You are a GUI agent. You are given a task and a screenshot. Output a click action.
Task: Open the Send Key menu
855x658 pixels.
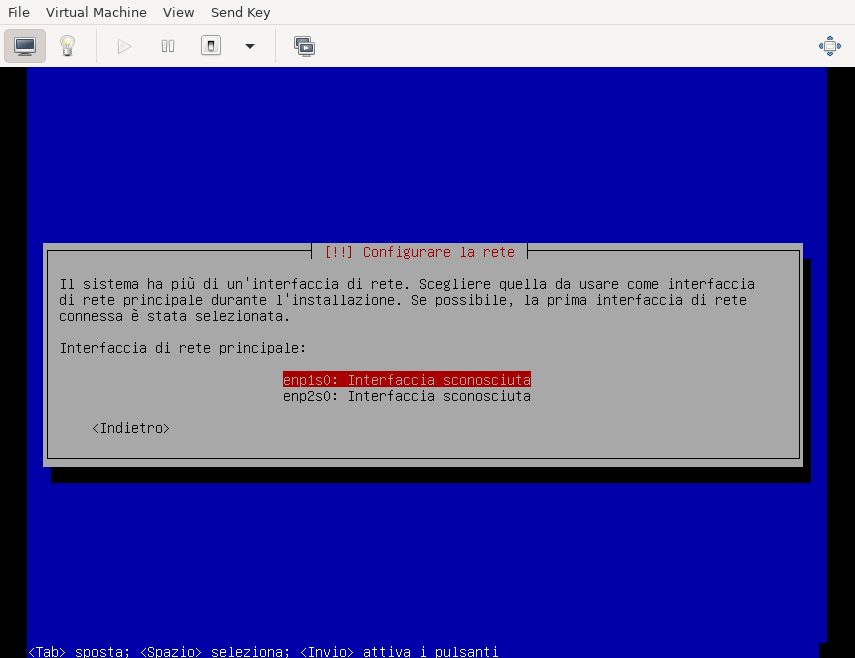pyautogui.click(x=240, y=12)
